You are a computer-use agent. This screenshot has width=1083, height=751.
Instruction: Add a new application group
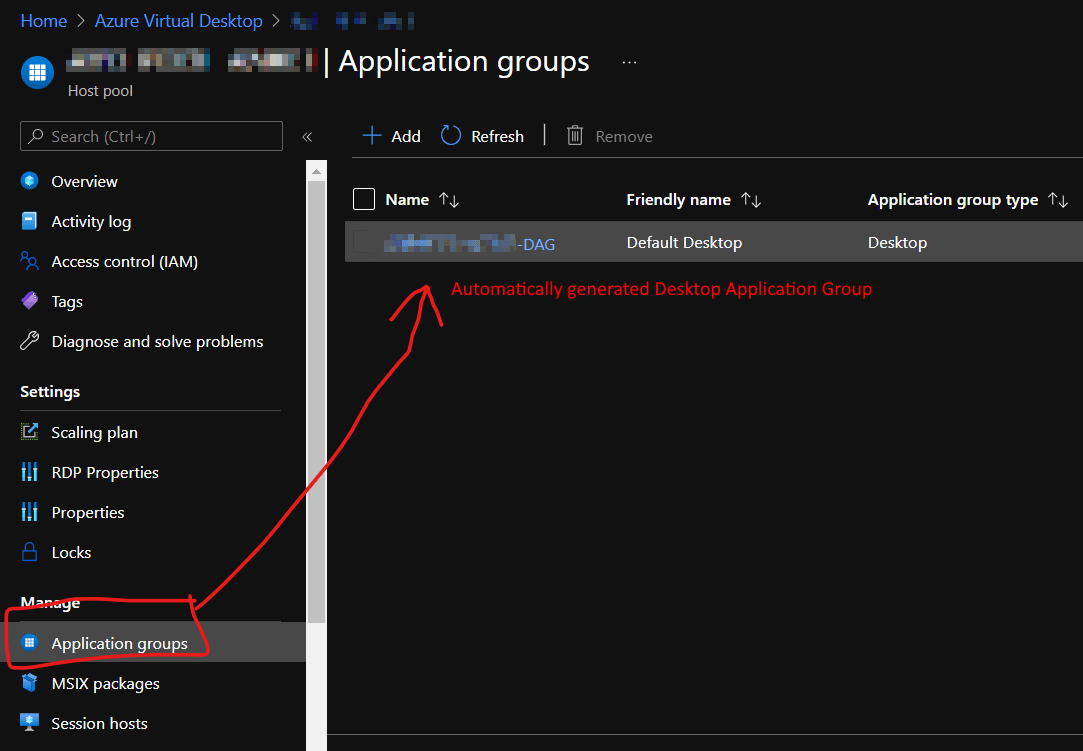pyautogui.click(x=392, y=136)
